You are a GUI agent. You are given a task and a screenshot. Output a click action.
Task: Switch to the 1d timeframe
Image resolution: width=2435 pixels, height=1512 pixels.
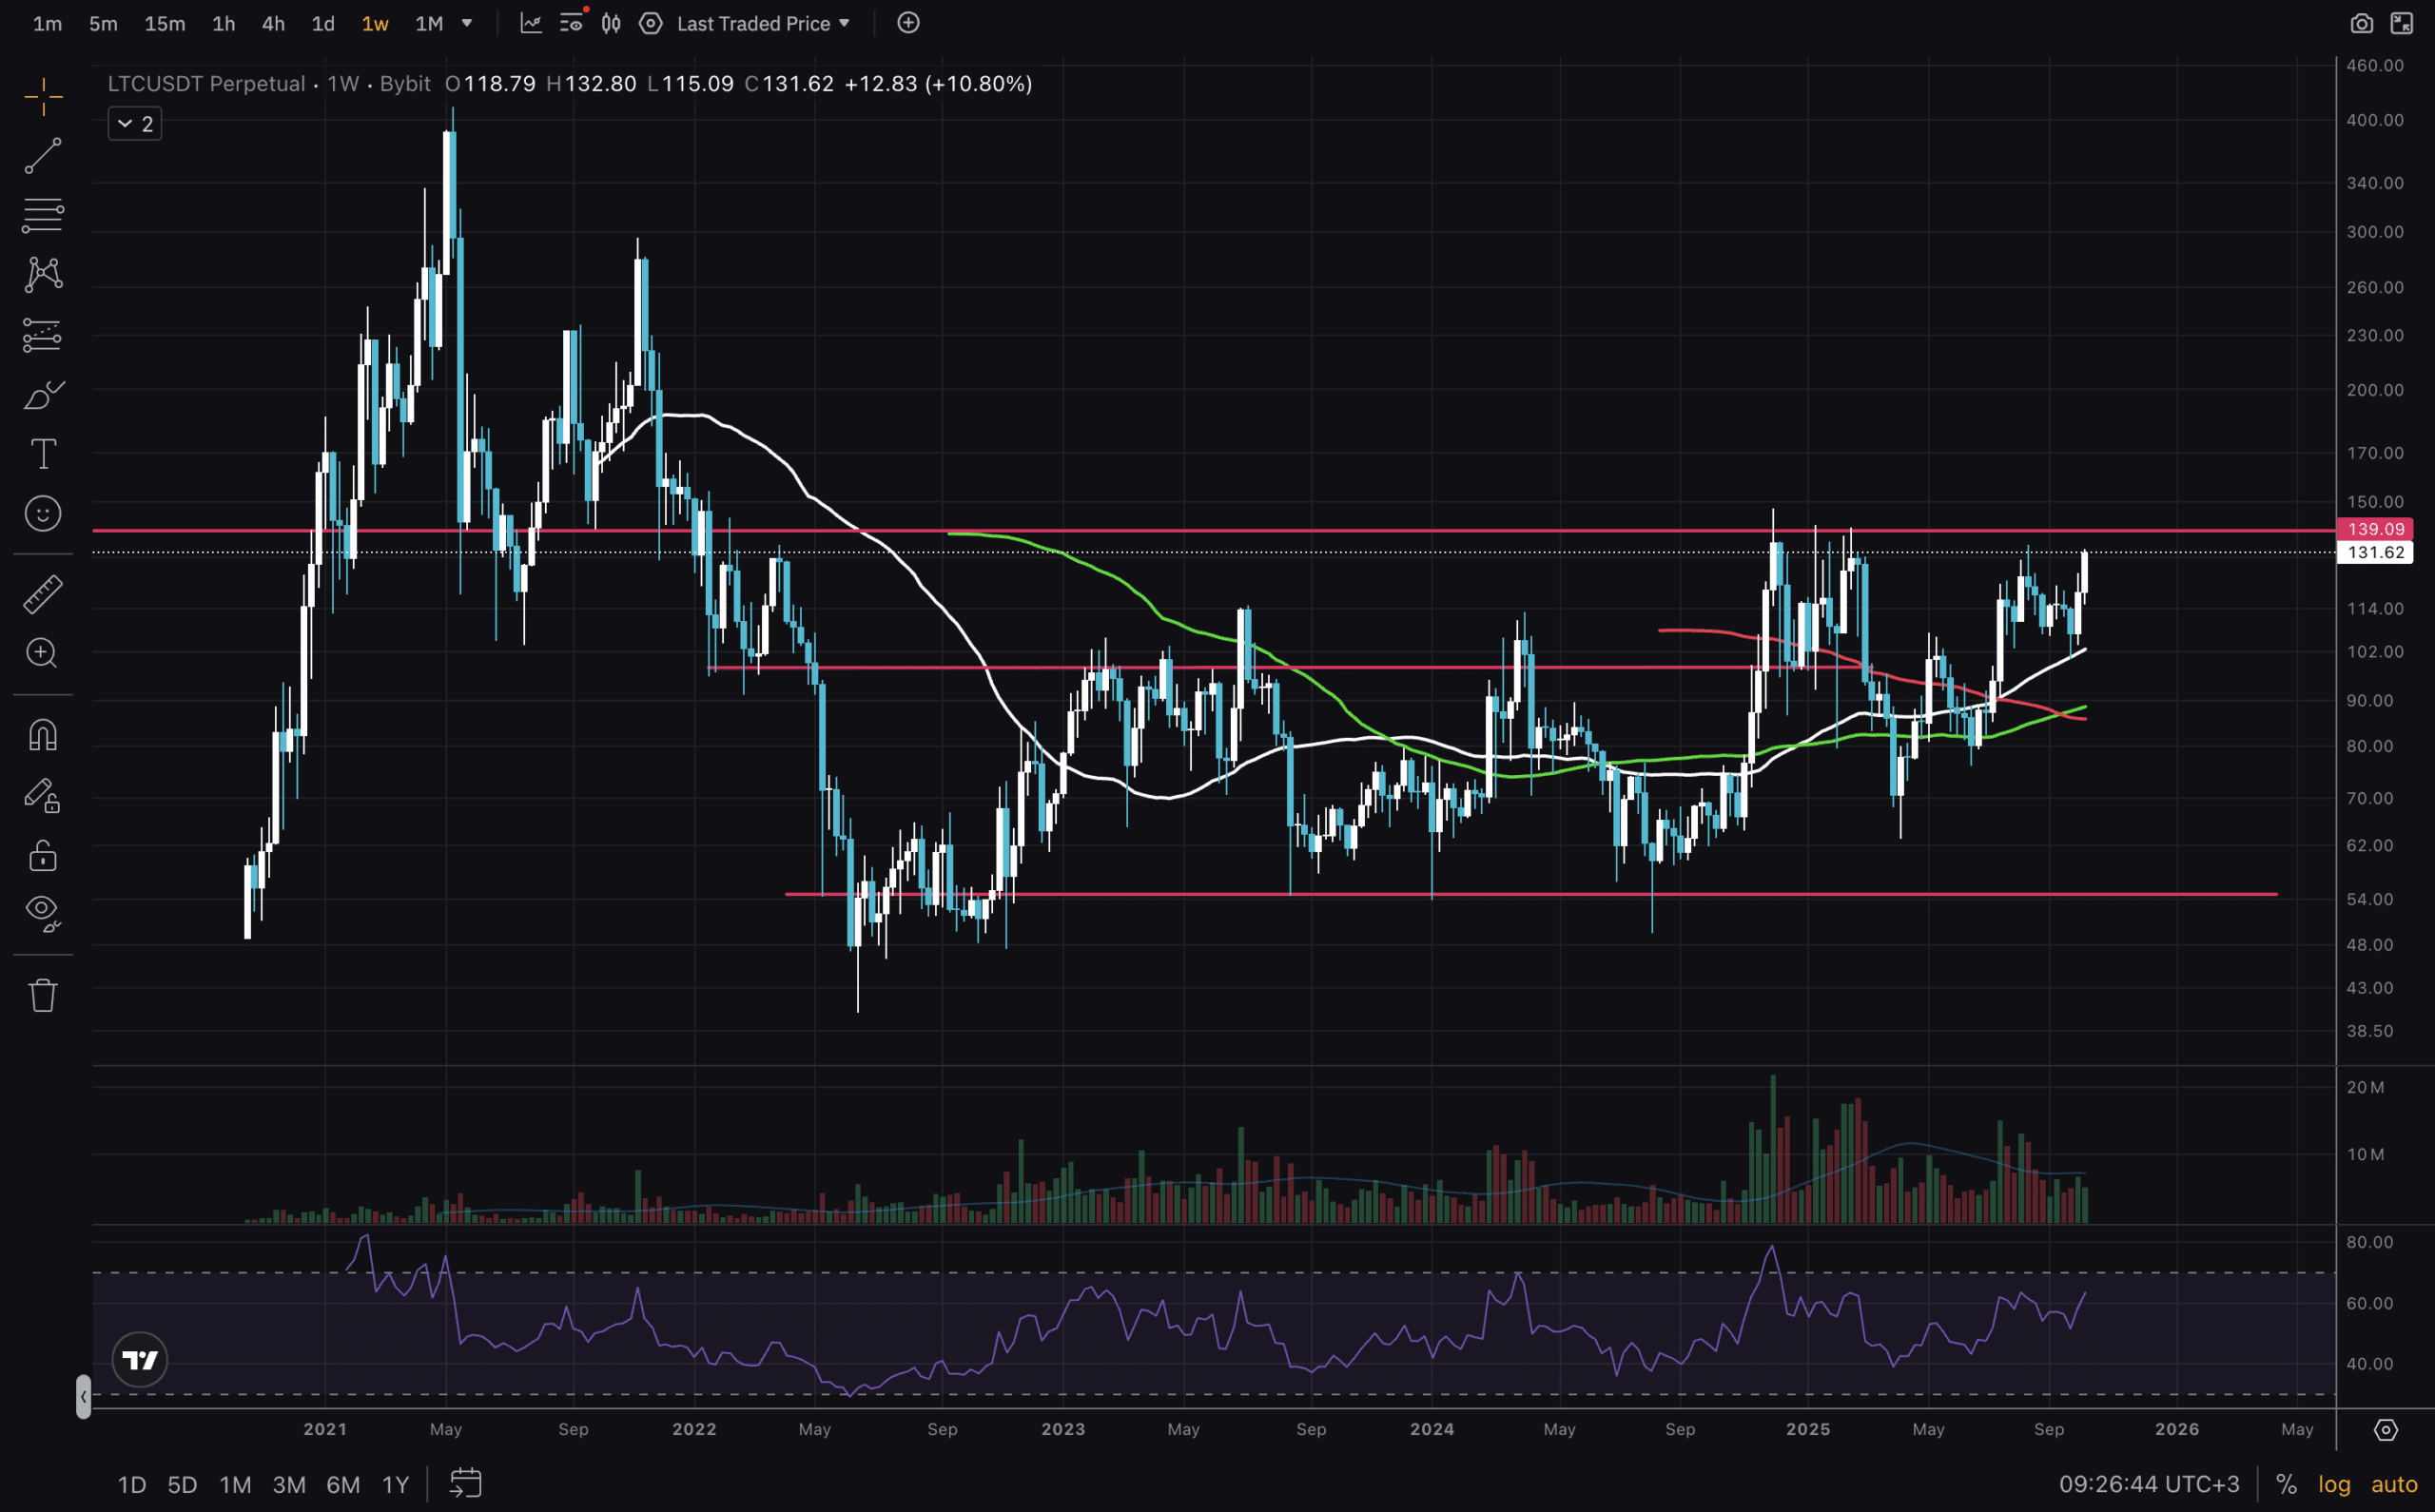coord(322,23)
